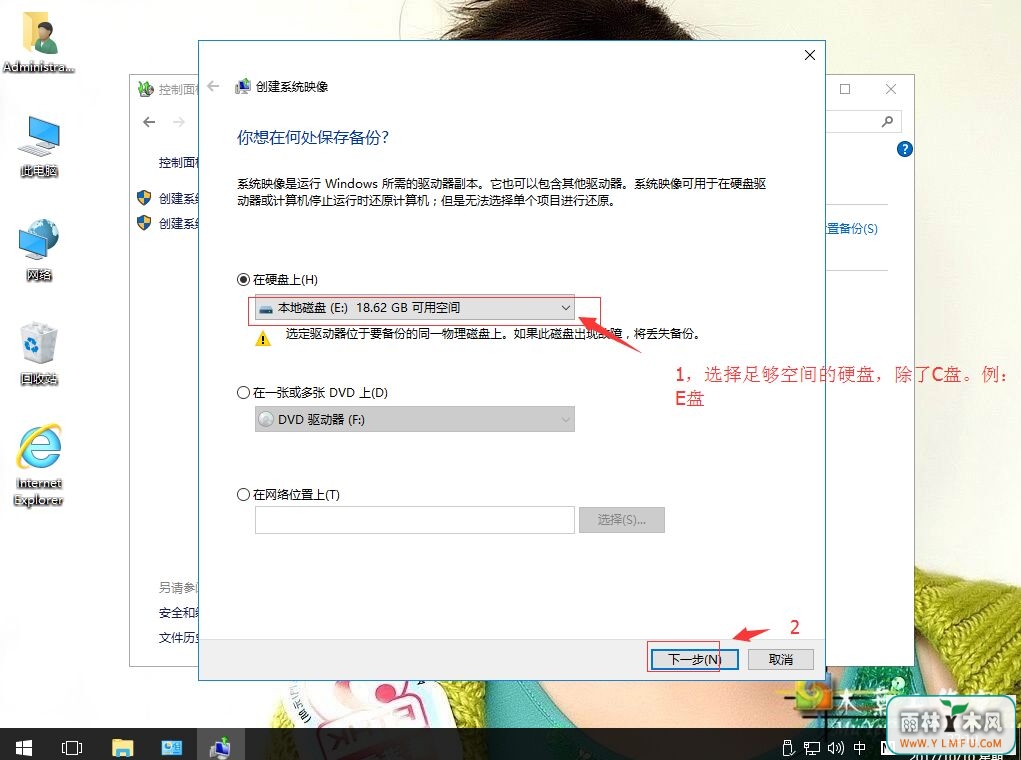Image resolution: width=1021 pixels, height=760 pixels.
Task: Open the 本地磁盘 (E:) drive dropdown
Action: (414, 307)
